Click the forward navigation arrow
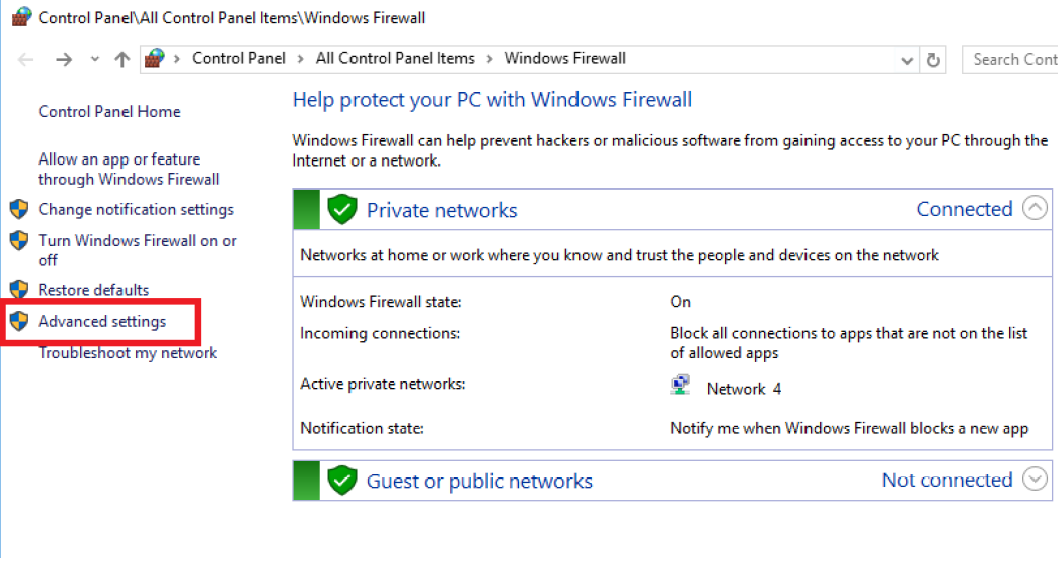Viewport: 1058px width, 569px height. 64,60
